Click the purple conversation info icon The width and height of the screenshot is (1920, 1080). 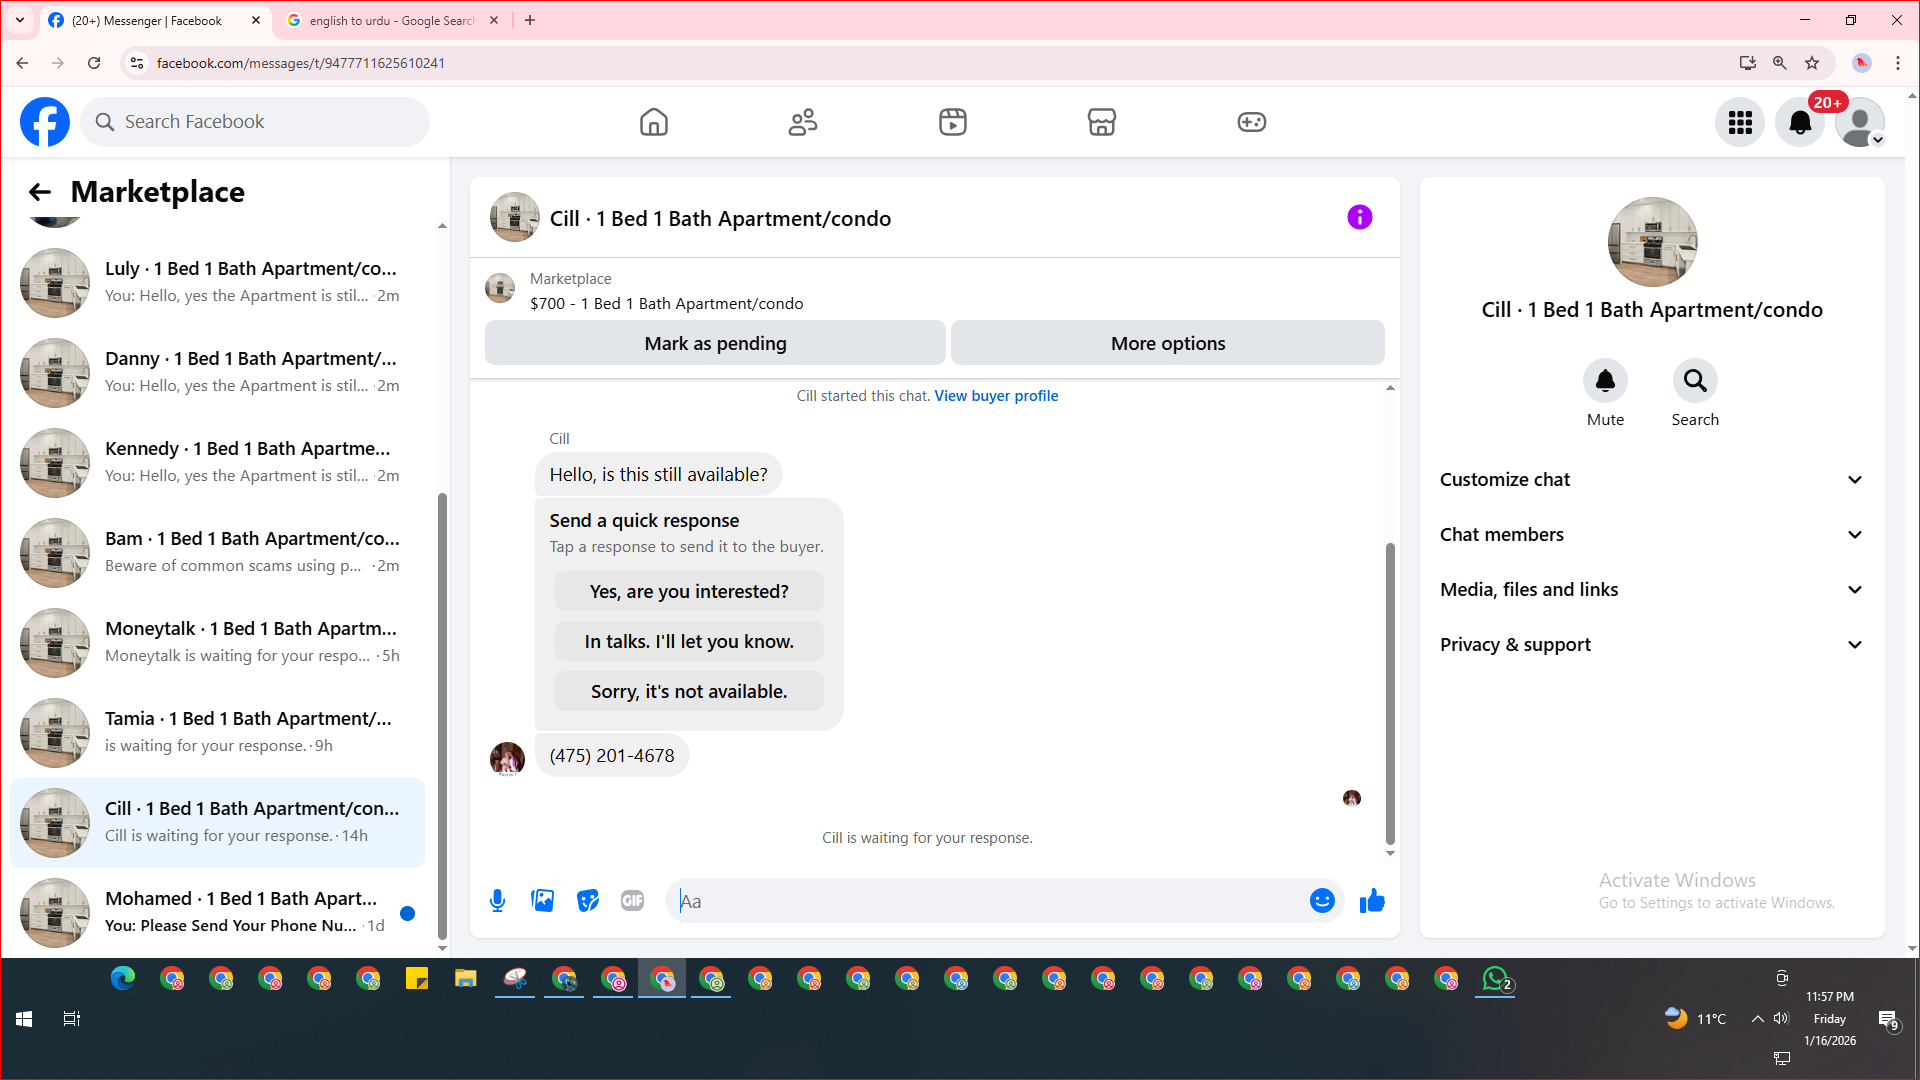[x=1359, y=217]
